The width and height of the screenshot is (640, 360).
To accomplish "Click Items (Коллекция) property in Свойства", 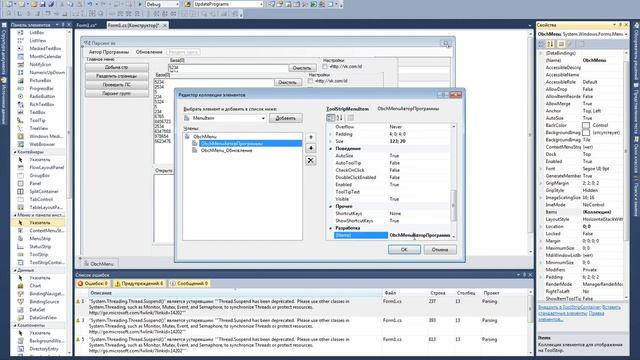I will (x=583, y=212).
